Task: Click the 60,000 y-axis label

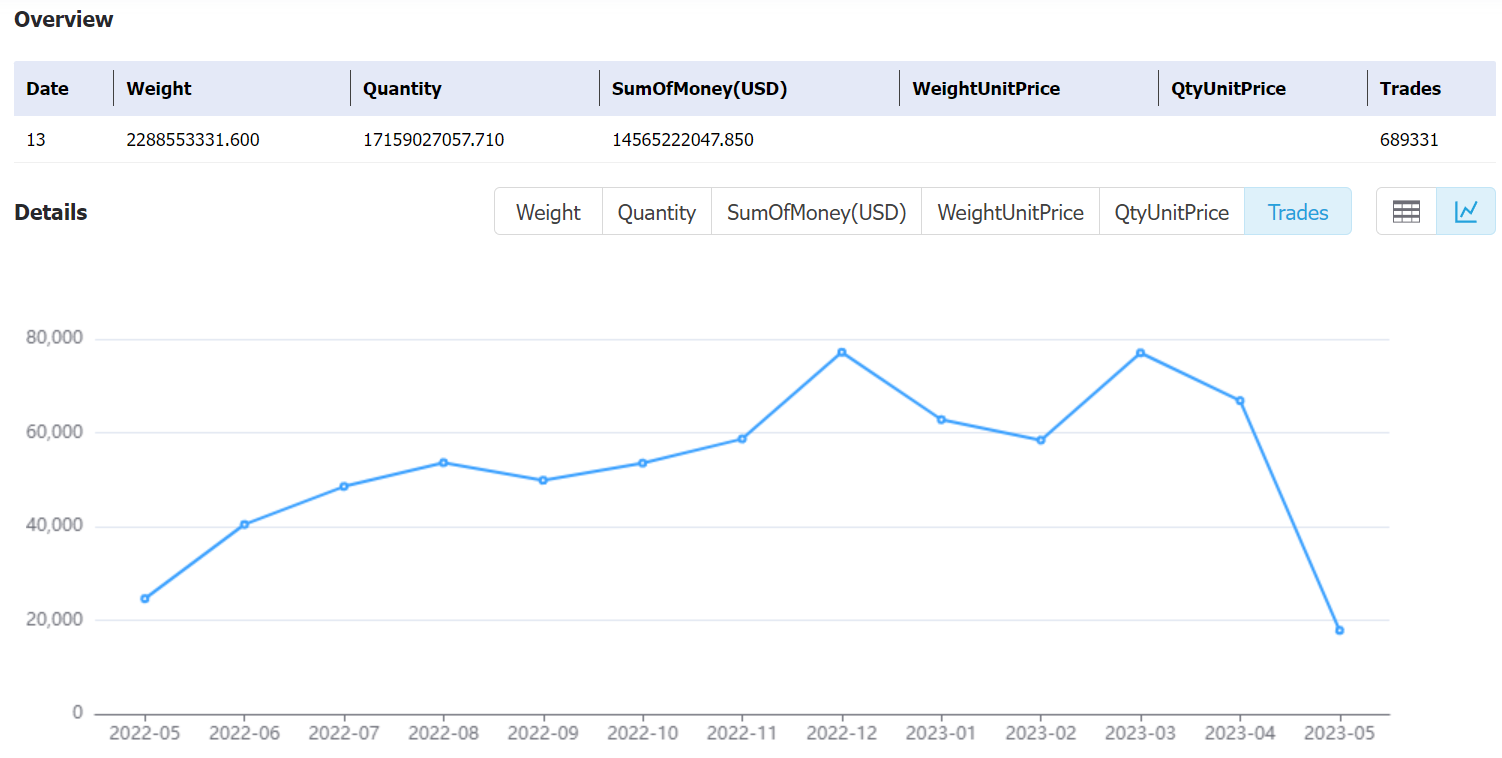Action: tap(55, 432)
